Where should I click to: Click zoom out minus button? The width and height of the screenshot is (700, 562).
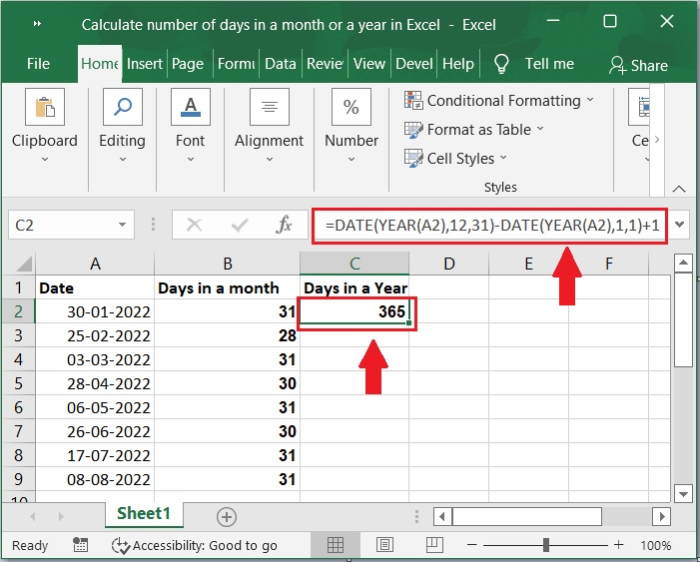(472, 545)
